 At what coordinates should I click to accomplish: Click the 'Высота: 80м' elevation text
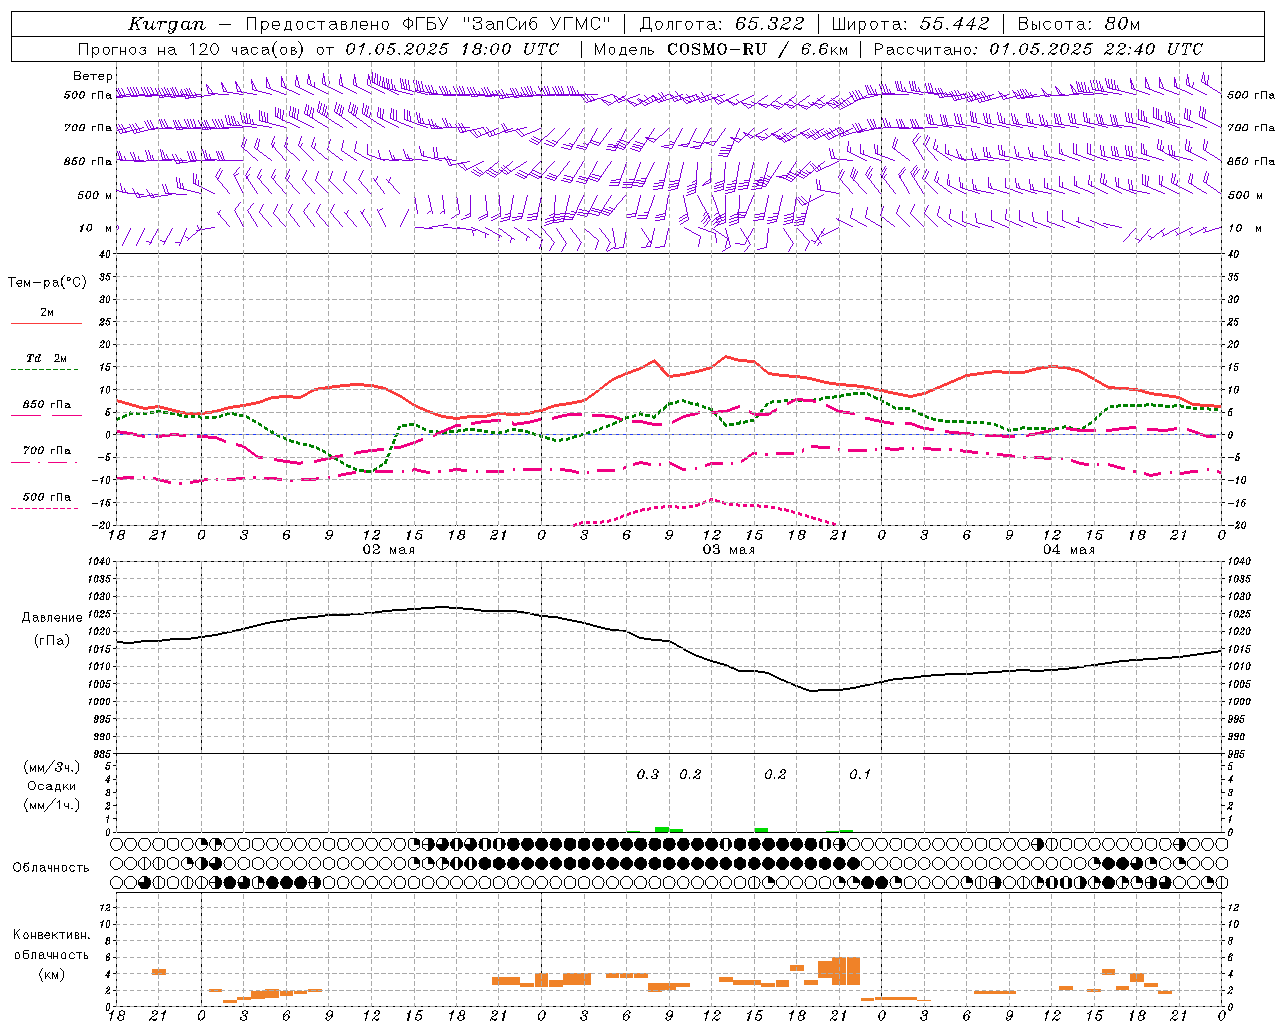1079,24
